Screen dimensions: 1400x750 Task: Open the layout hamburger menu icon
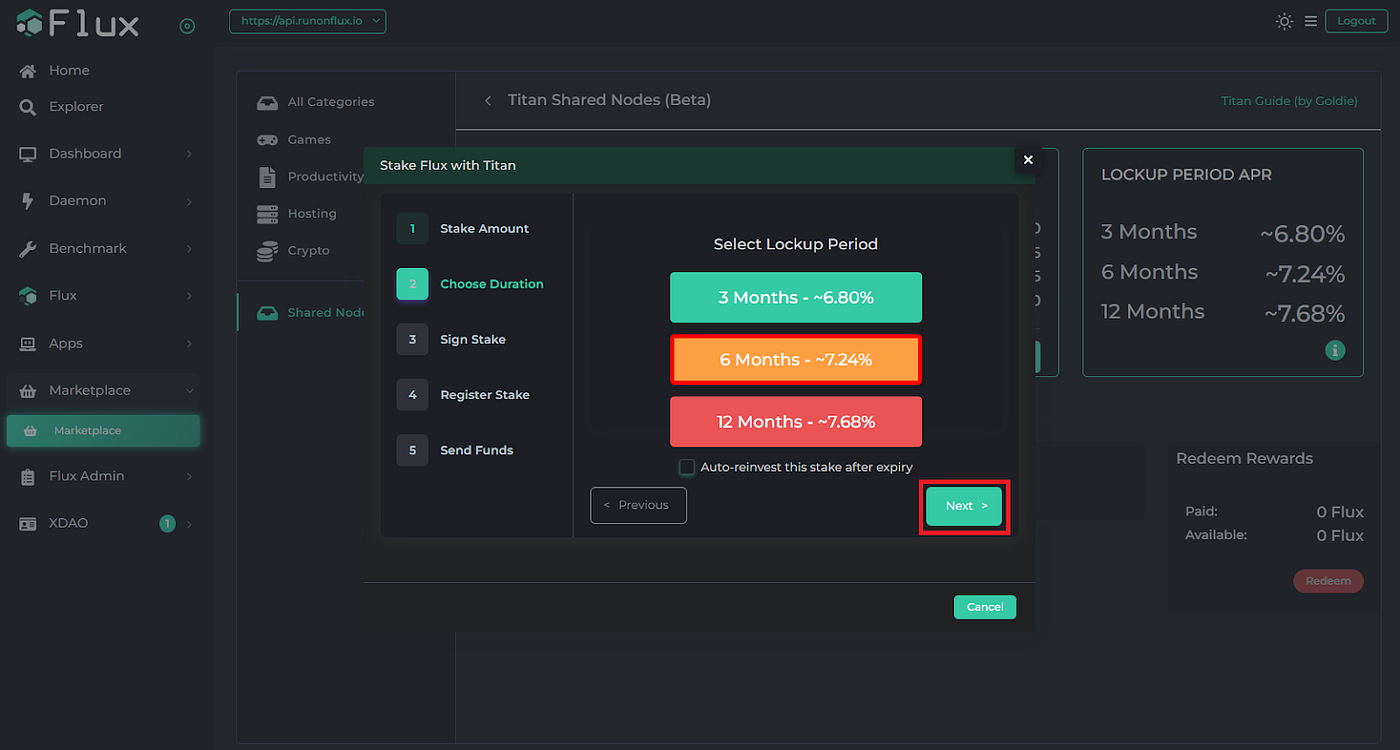click(1311, 21)
